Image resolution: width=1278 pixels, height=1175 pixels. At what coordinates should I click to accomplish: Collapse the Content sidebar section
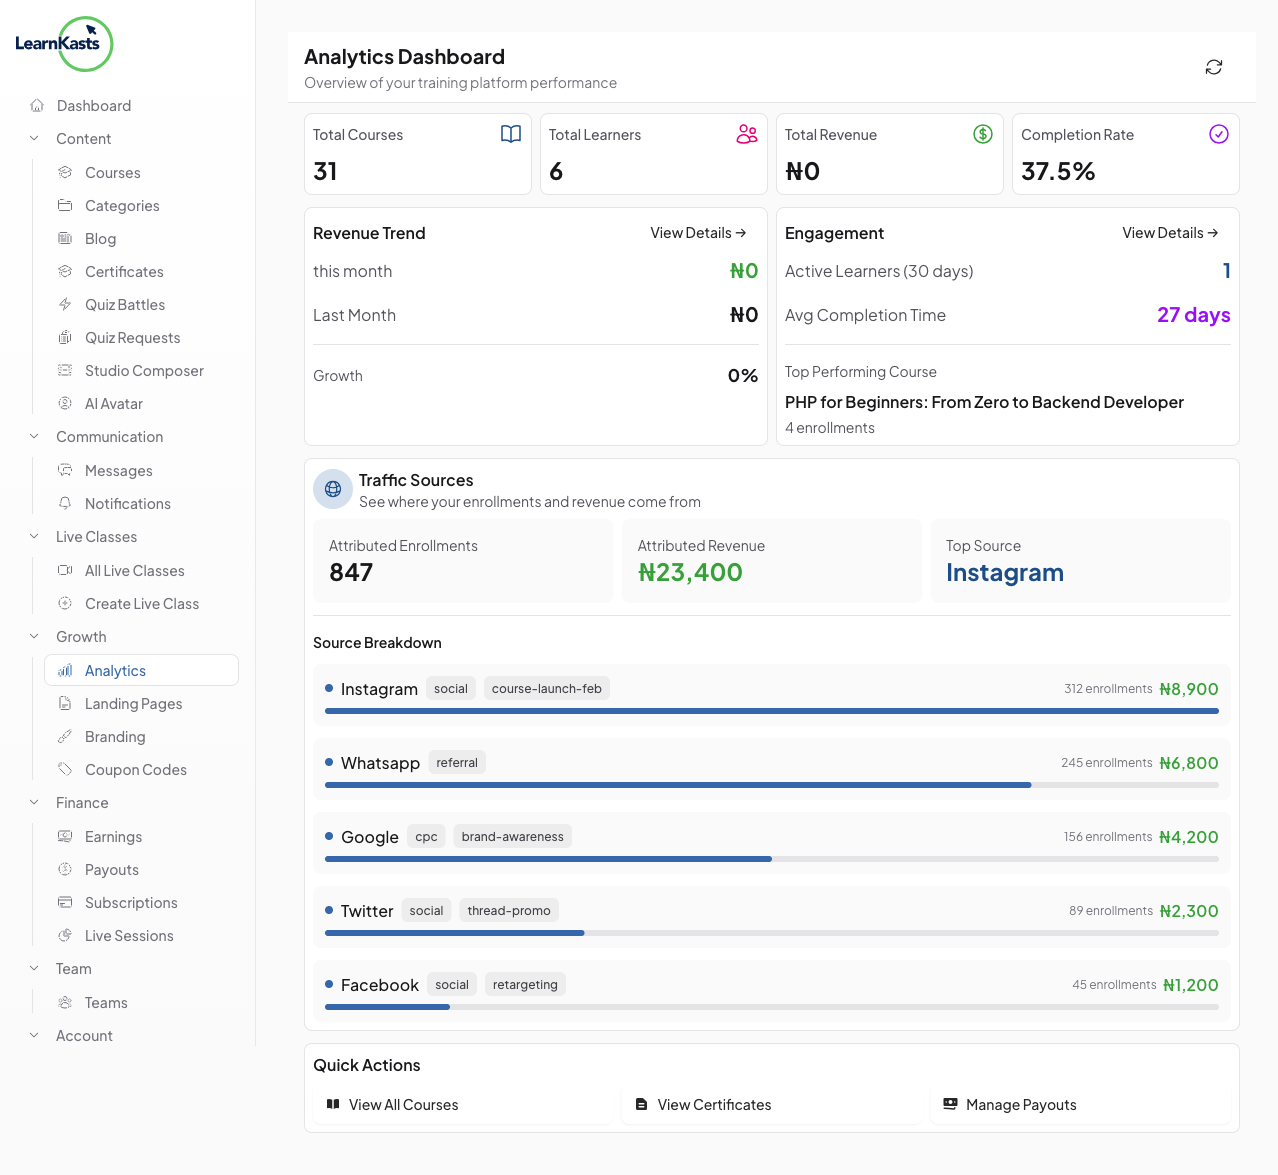35,139
